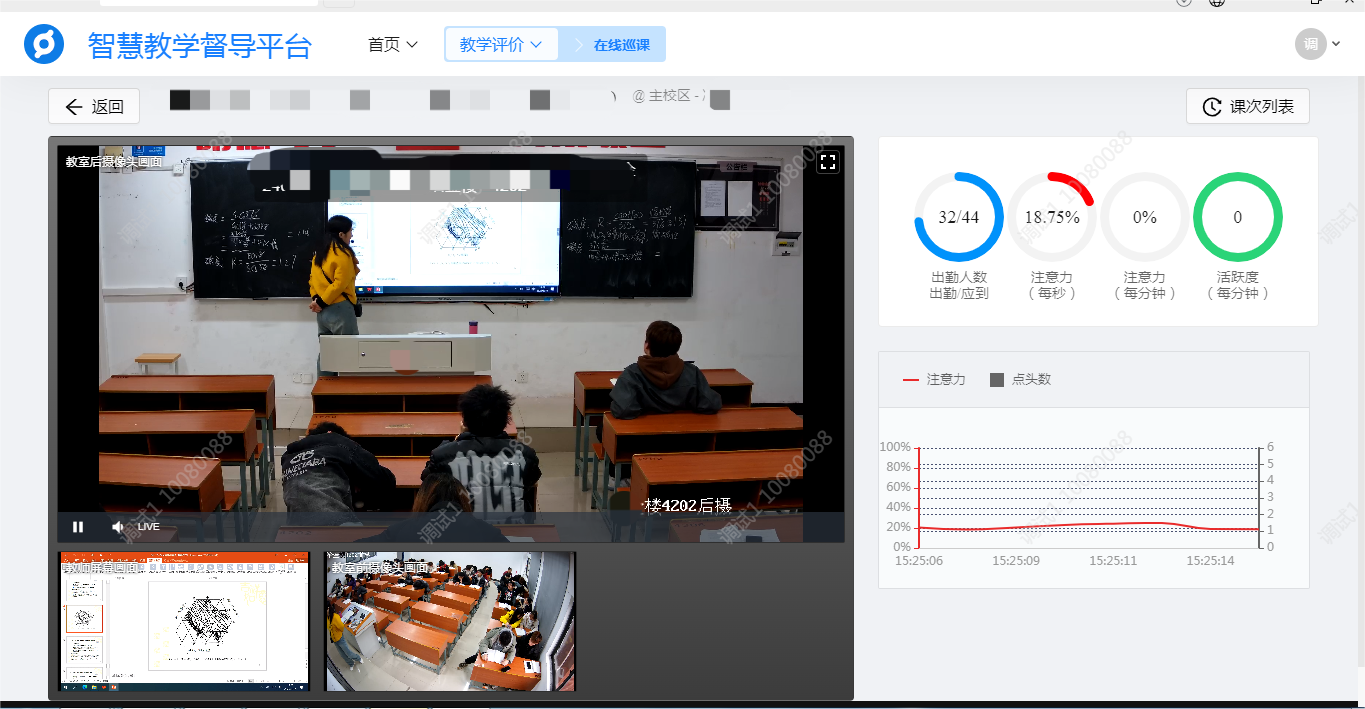Click the fullscreen icon on the video
Screen dimensions: 1365x709
(828, 161)
